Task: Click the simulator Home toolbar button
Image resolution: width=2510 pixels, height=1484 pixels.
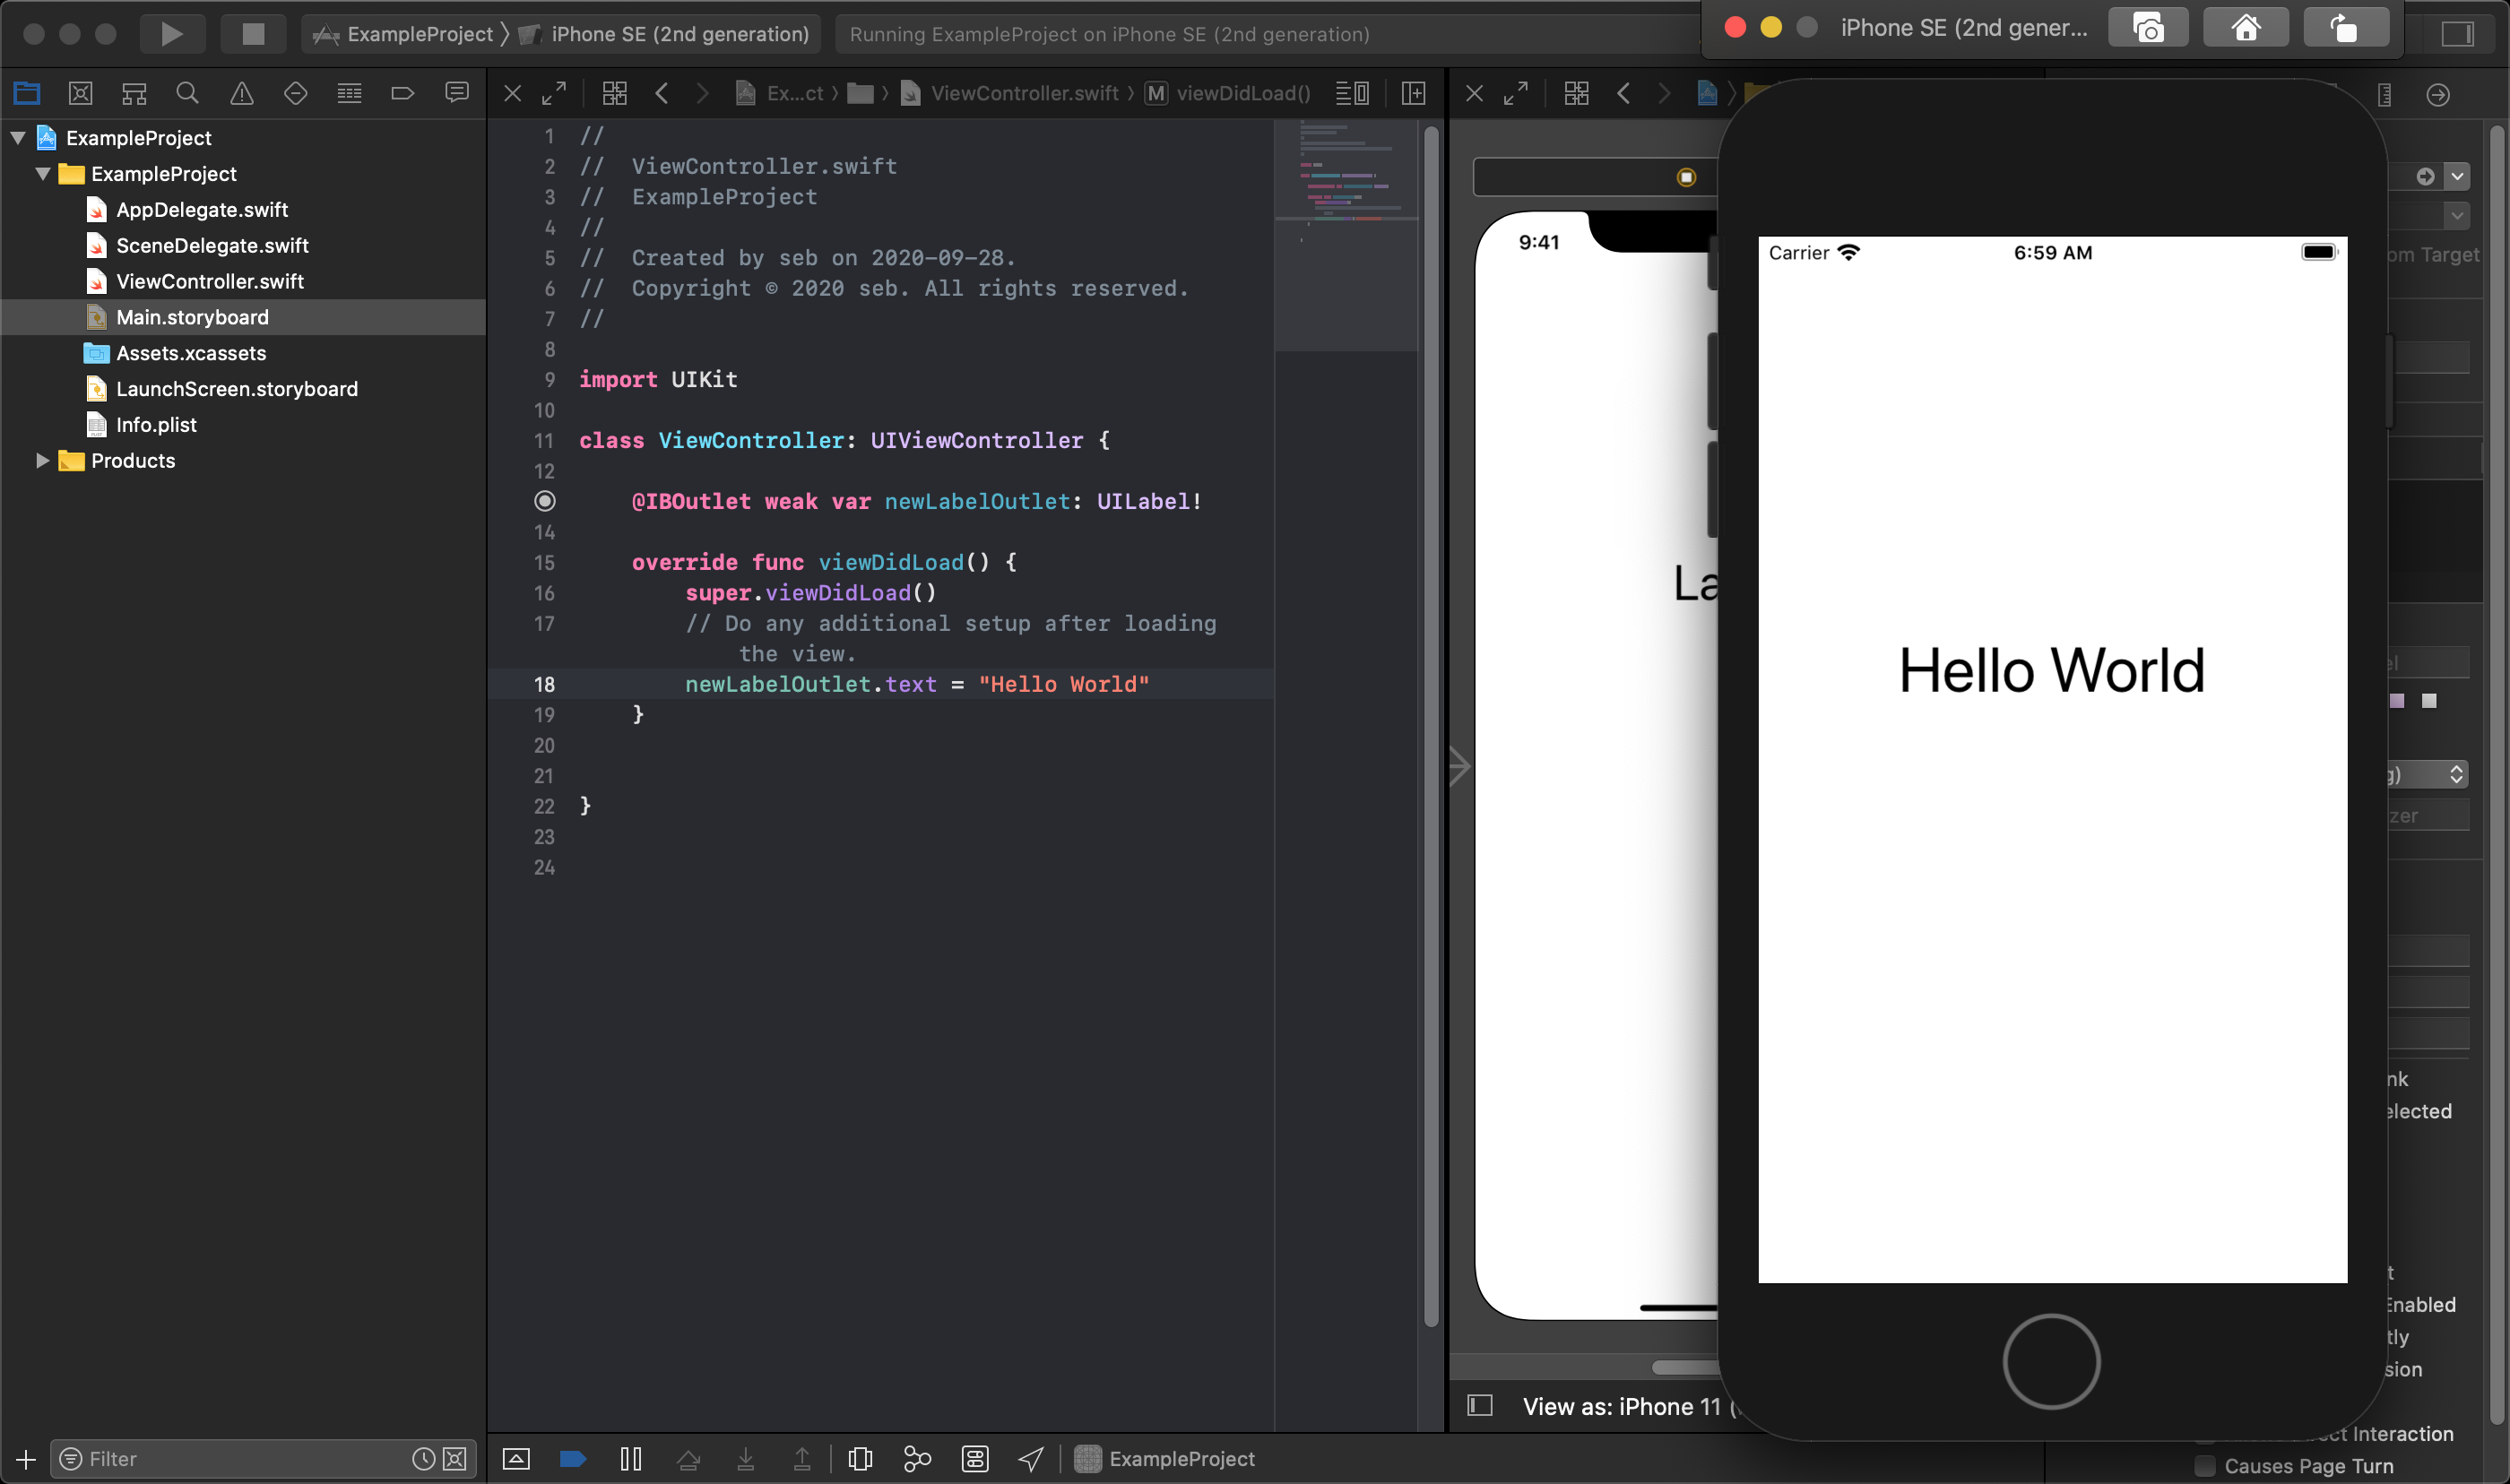Action: coord(2246,27)
